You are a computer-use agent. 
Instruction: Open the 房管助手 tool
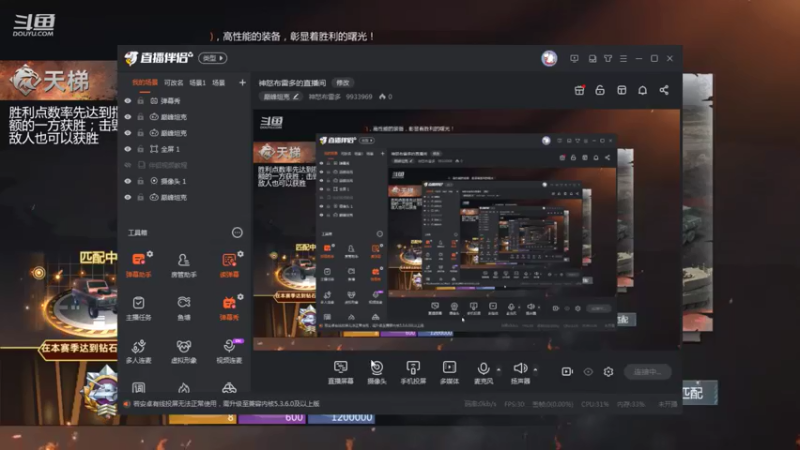(184, 265)
